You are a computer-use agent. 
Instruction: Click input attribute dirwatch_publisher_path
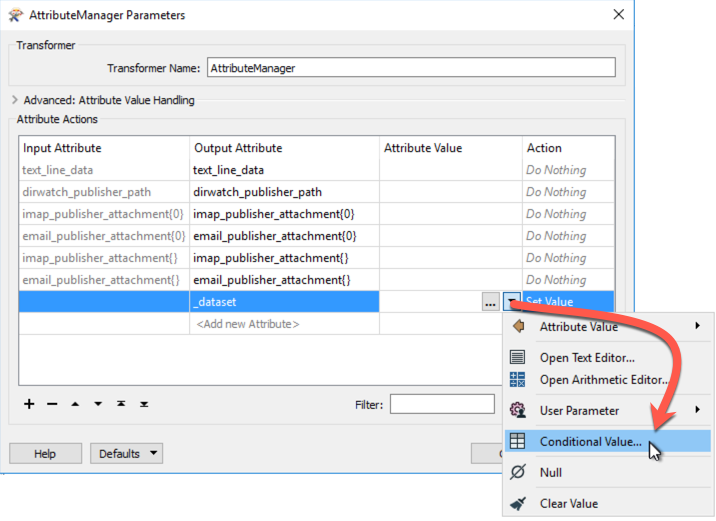pos(104,192)
